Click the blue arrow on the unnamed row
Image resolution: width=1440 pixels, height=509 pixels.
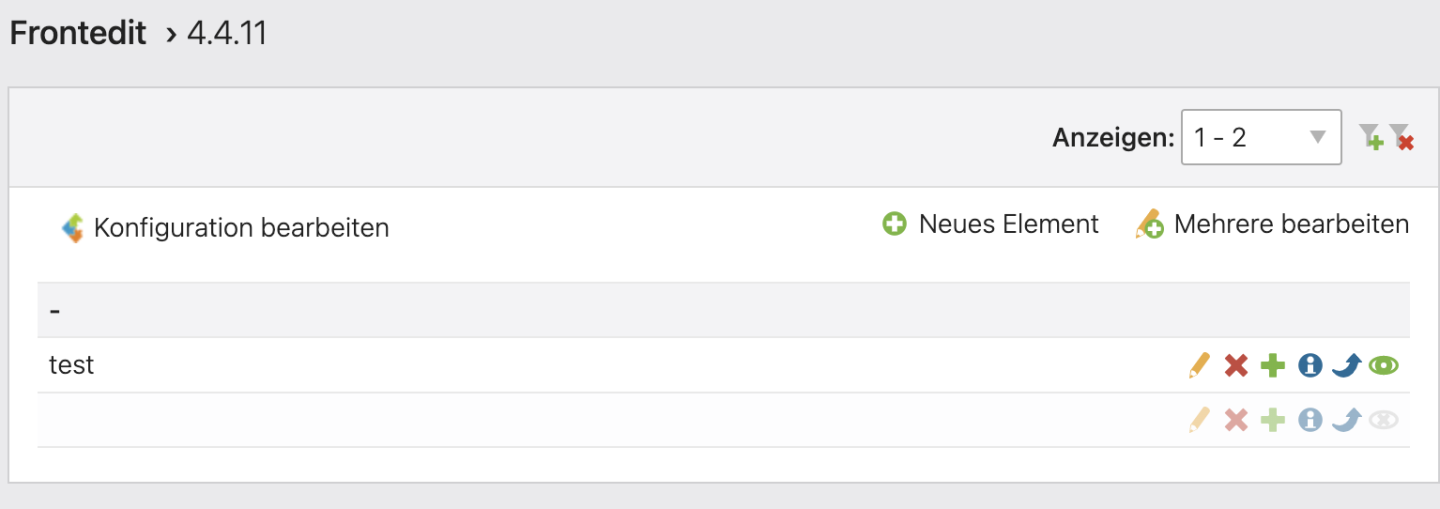(x=1346, y=420)
